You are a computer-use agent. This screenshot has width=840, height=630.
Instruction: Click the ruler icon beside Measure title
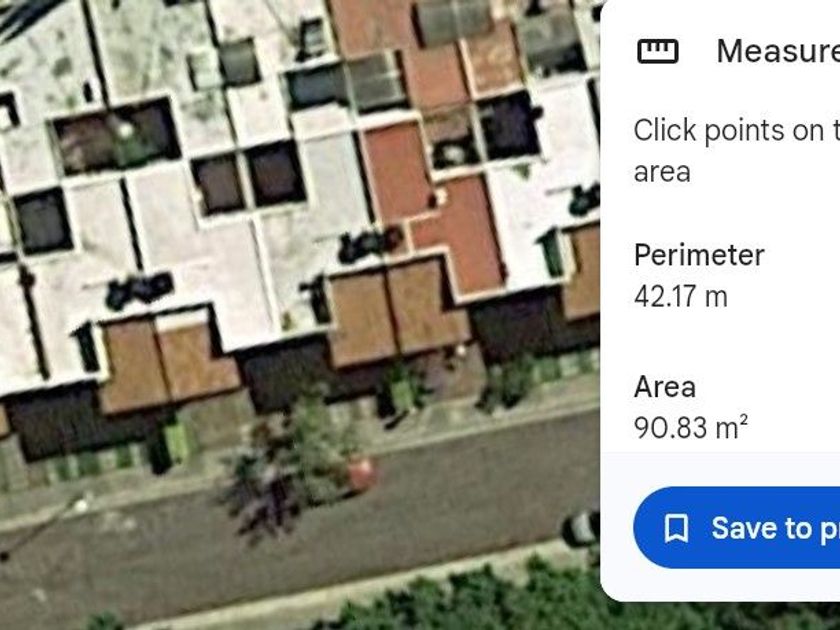pyautogui.click(x=657, y=51)
